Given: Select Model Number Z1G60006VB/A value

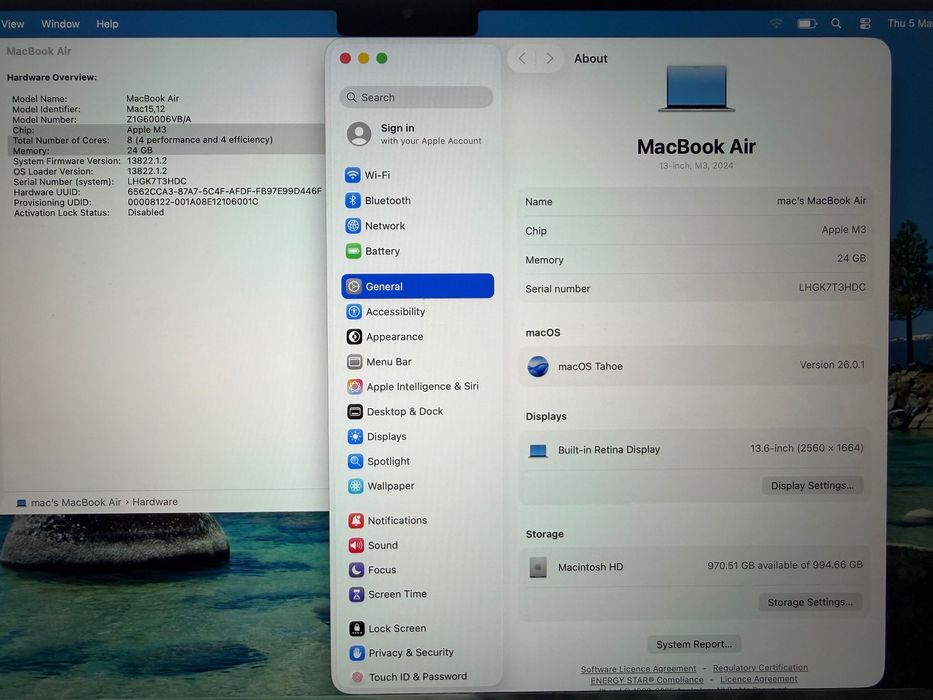Looking at the screenshot, I should [159, 119].
